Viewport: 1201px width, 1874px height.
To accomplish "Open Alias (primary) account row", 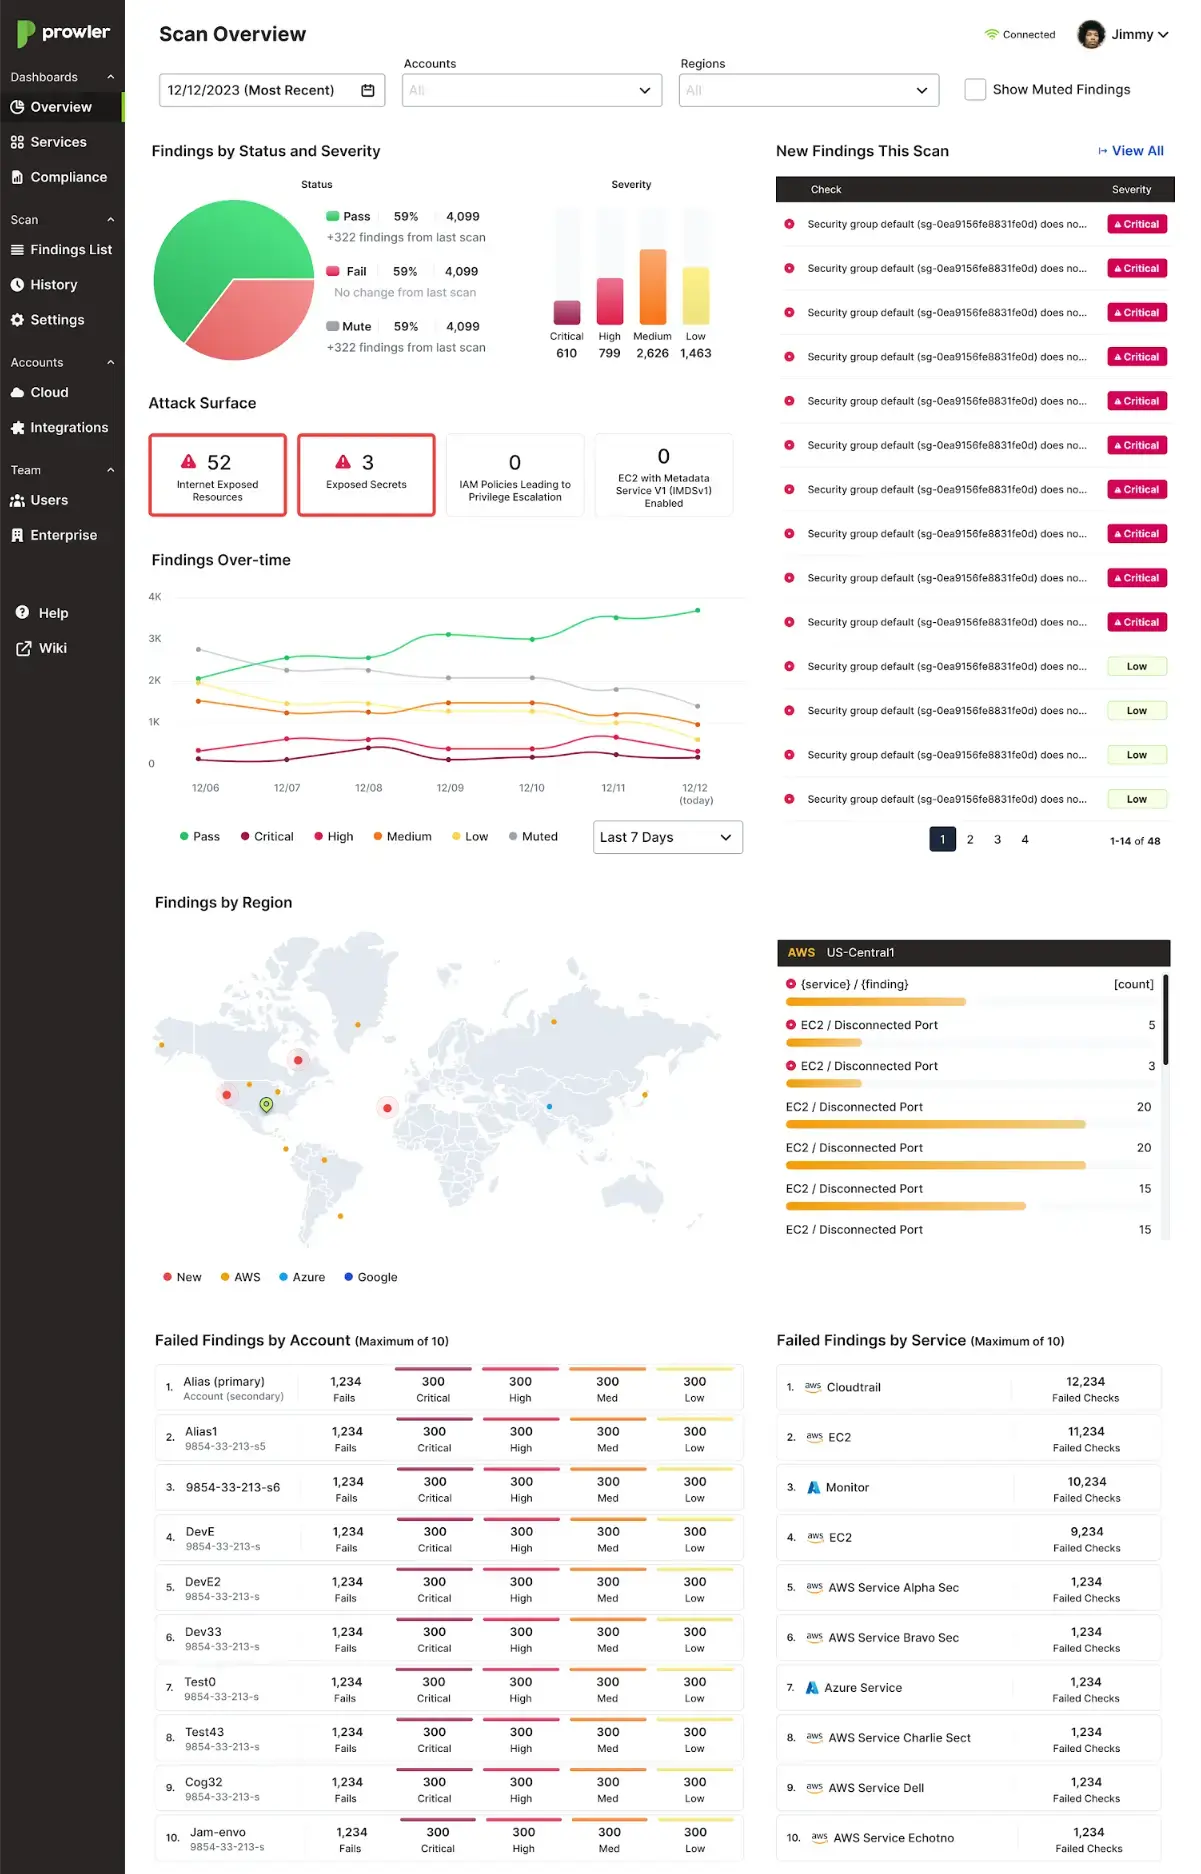I will [449, 1388].
